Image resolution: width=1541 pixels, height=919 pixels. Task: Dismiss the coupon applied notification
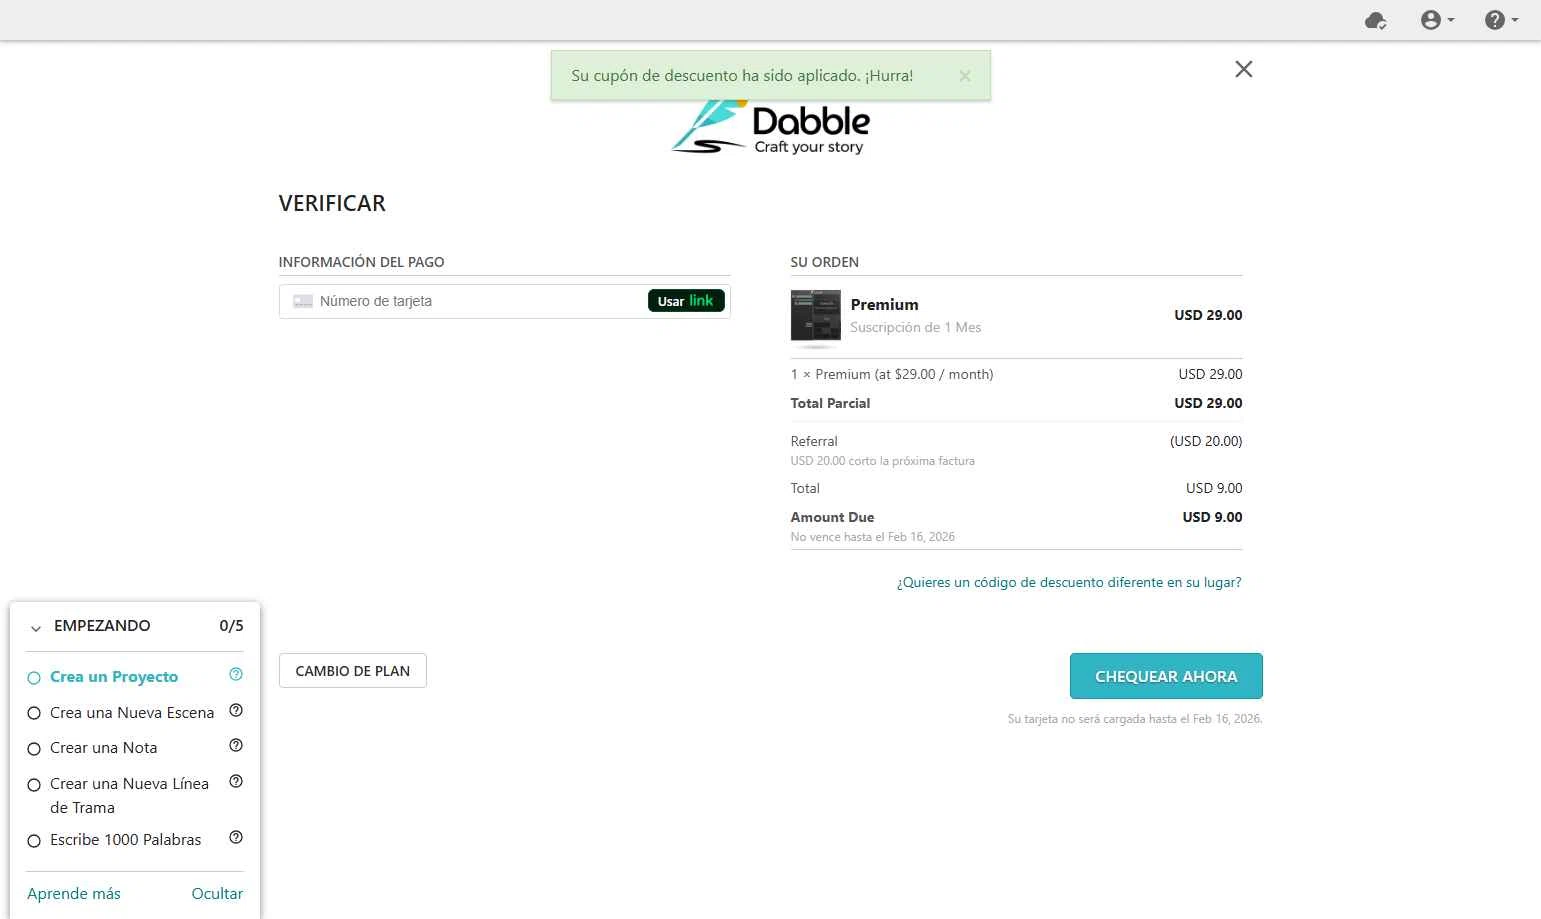coord(964,76)
